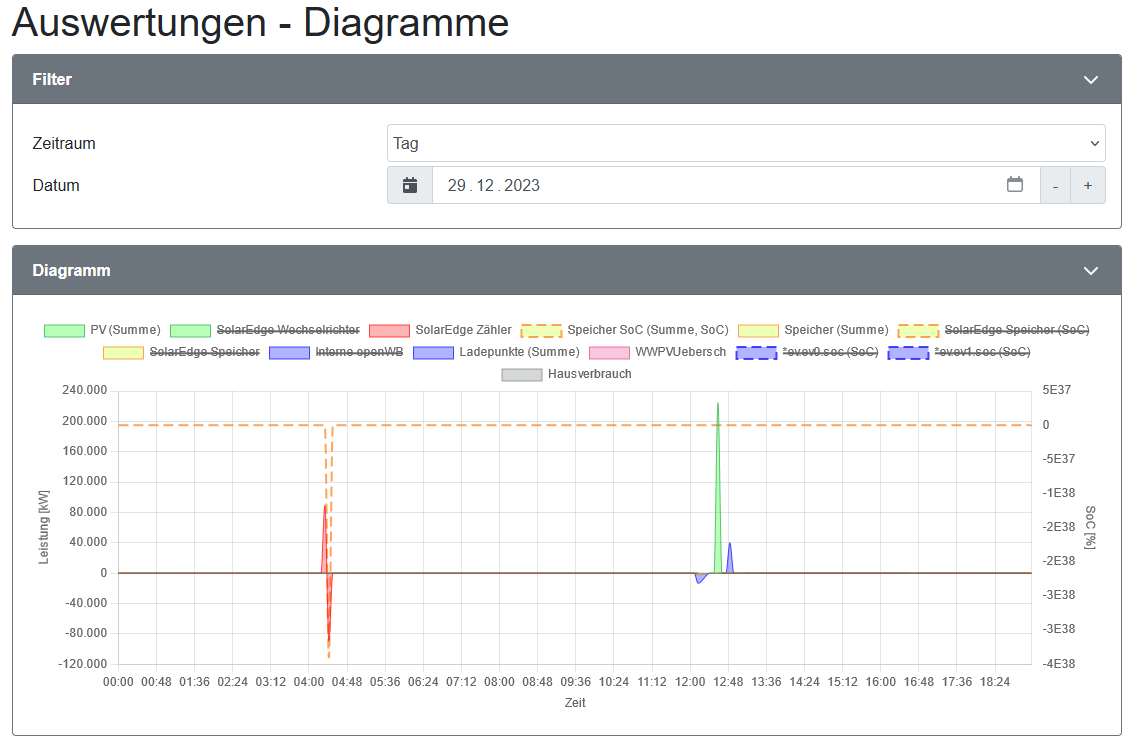Toggle Ladepunkte (Summe) legend item
The height and width of the screenshot is (743, 1127).
(x=519, y=352)
